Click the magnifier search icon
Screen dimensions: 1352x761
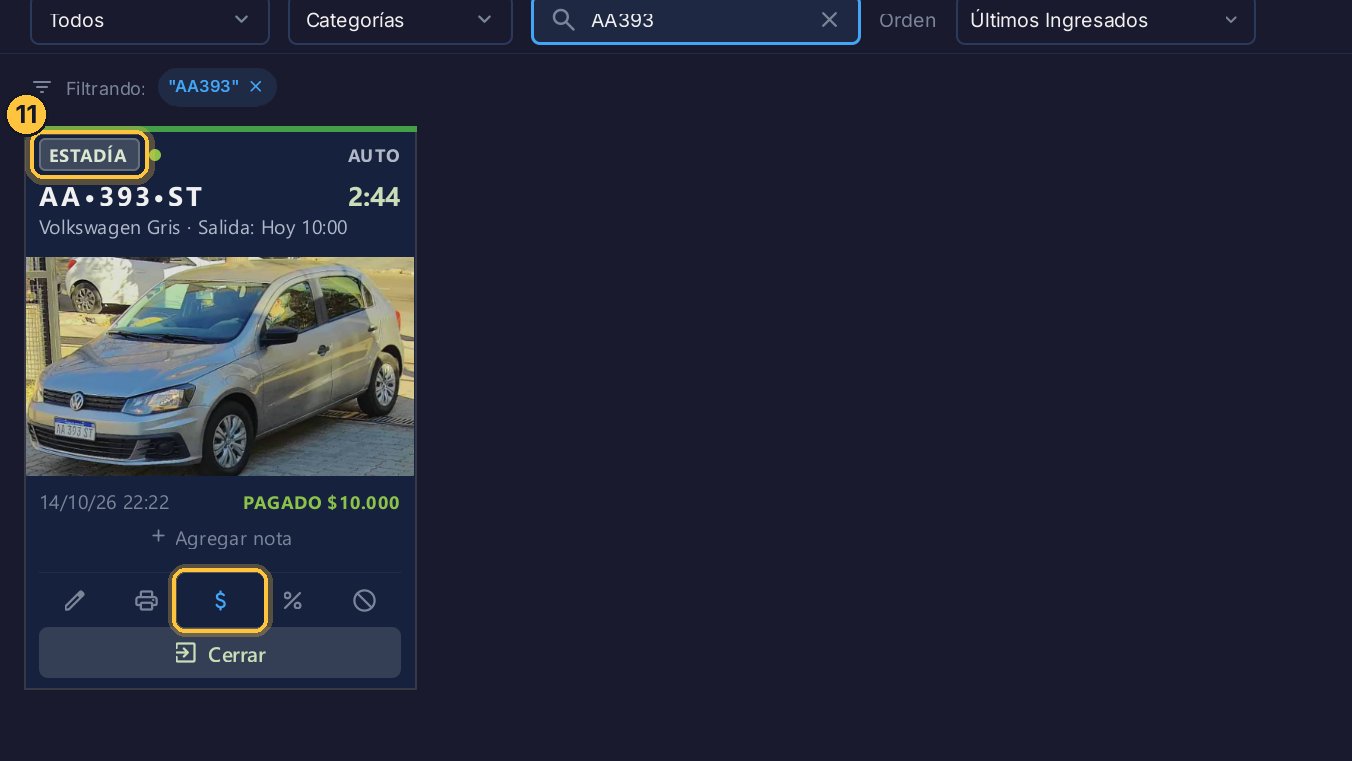564,20
